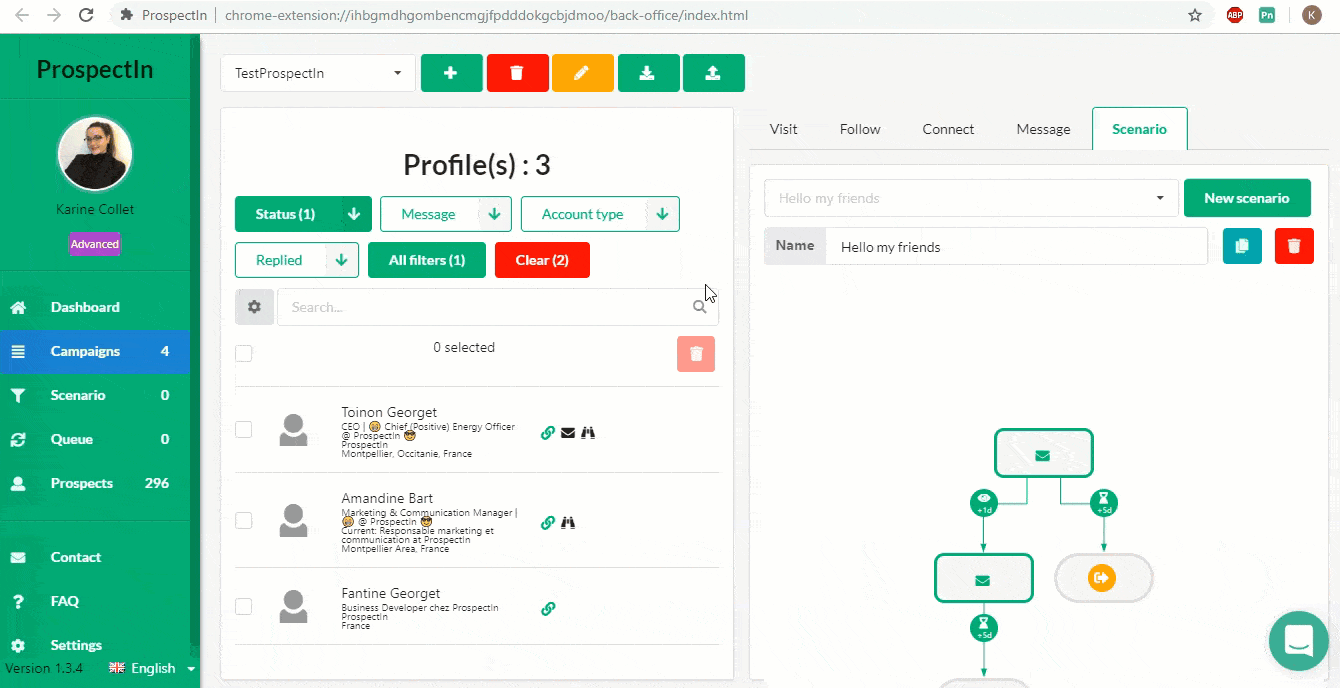Viewport: 1340px width, 688px height.
Task: Check the box for Fantine Georget
Action: (x=244, y=606)
